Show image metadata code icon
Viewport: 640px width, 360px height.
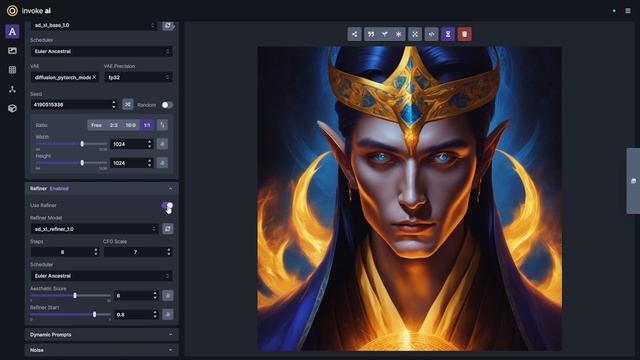431,34
